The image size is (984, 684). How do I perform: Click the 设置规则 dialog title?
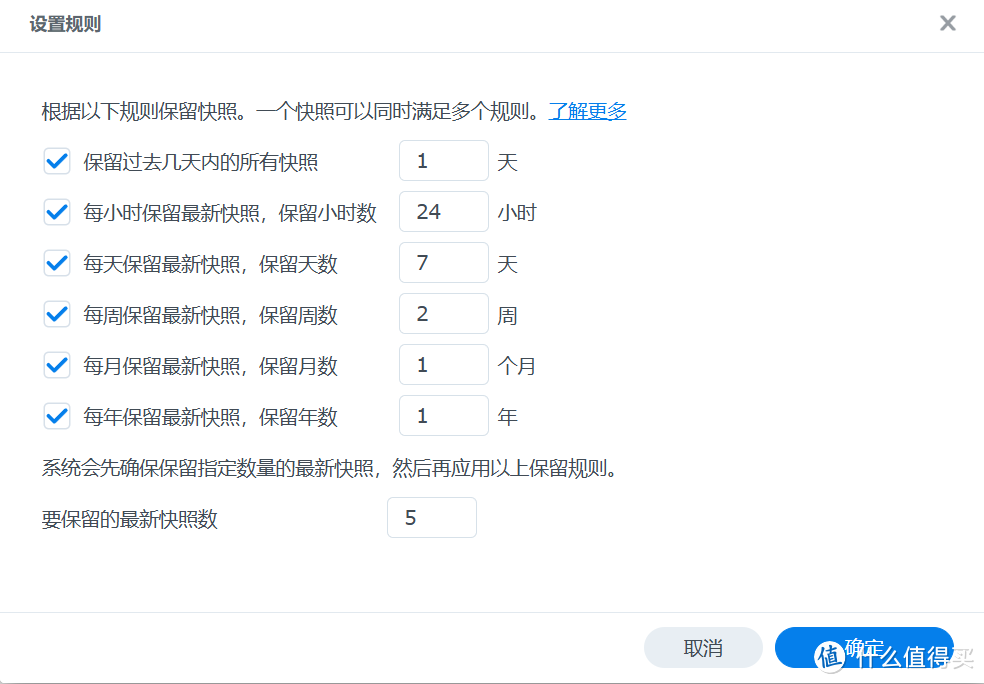[x=66, y=23]
